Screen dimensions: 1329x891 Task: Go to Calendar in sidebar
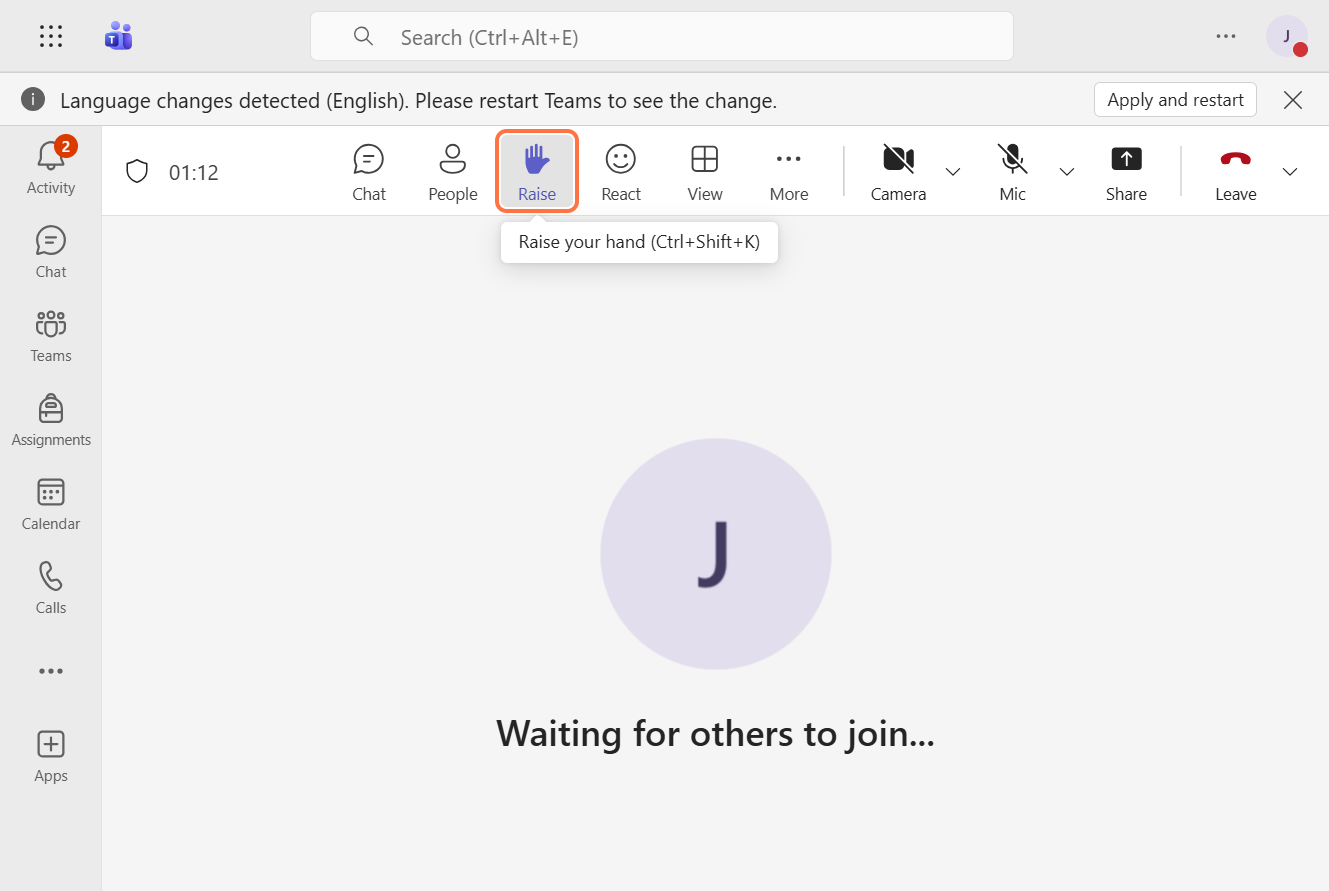(x=51, y=504)
